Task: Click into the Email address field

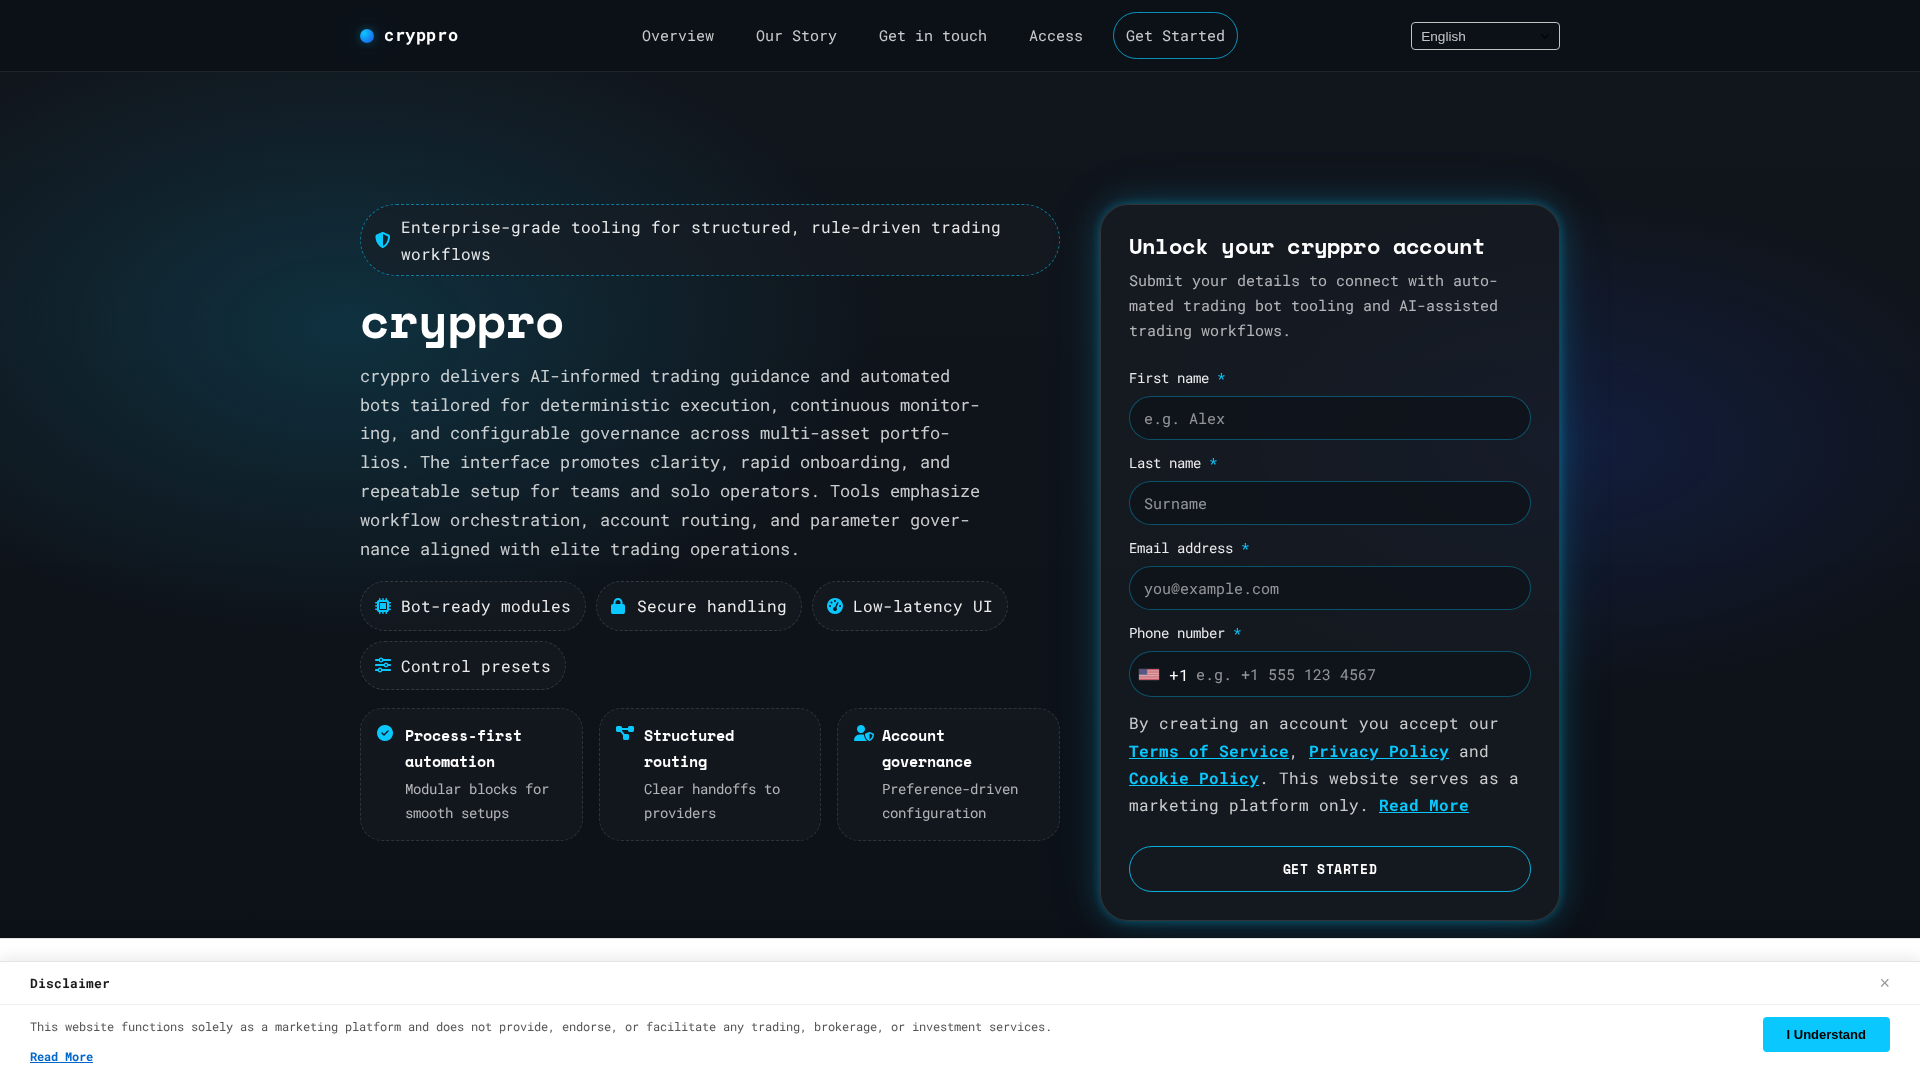Action: [1329, 588]
